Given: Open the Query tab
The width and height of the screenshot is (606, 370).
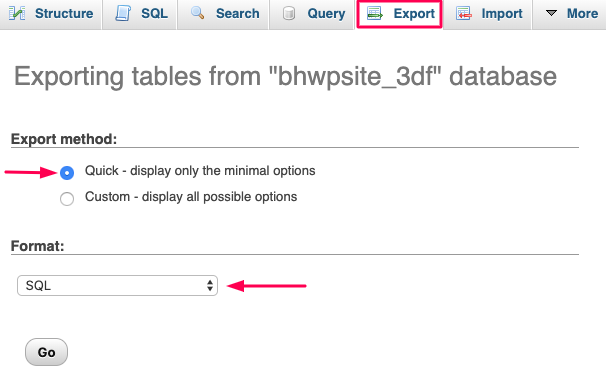Looking at the screenshot, I should click(x=312, y=14).
